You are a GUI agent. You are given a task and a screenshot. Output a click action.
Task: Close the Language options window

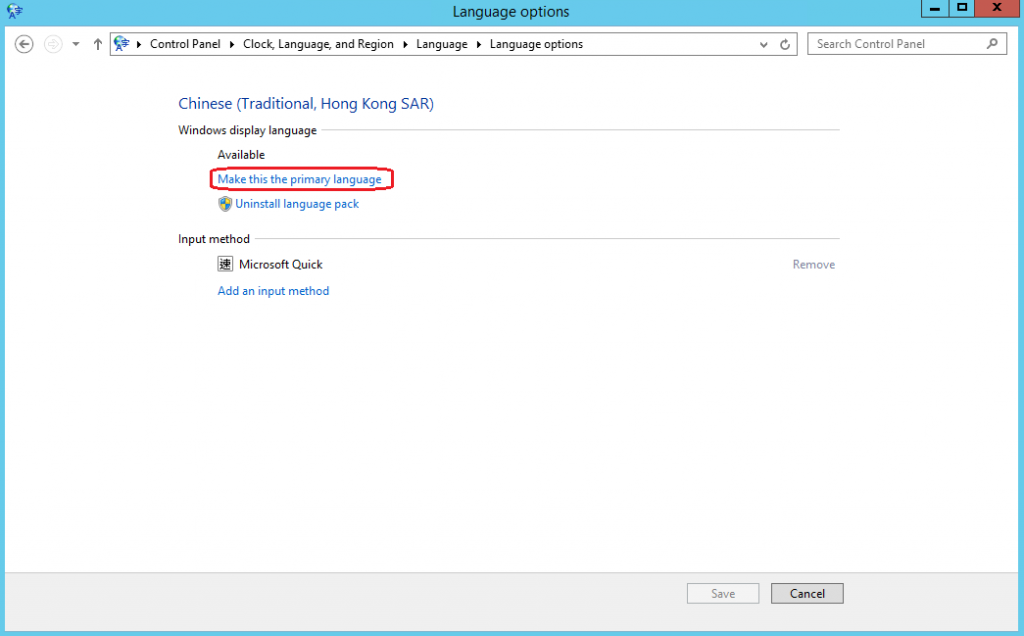(x=997, y=8)
